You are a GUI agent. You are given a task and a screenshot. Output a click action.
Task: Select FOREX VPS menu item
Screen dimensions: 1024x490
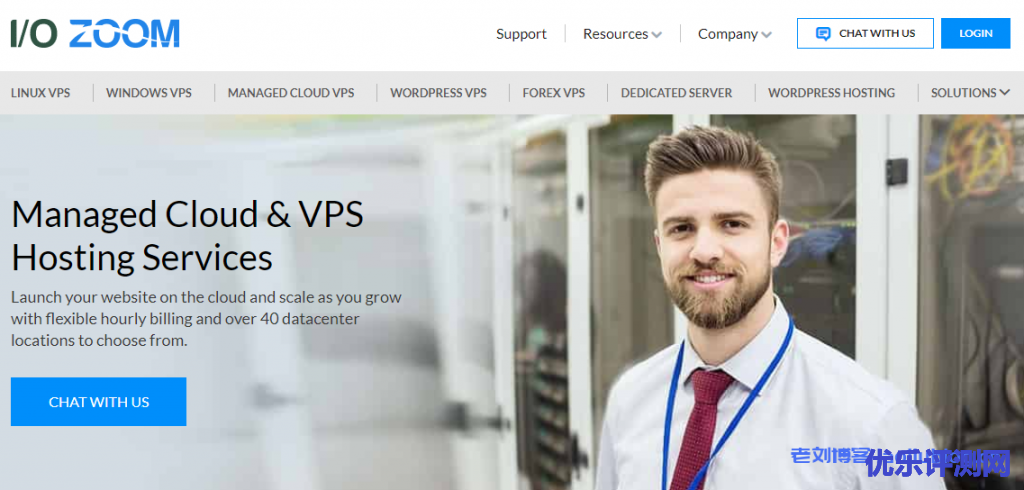pos(554,93)
